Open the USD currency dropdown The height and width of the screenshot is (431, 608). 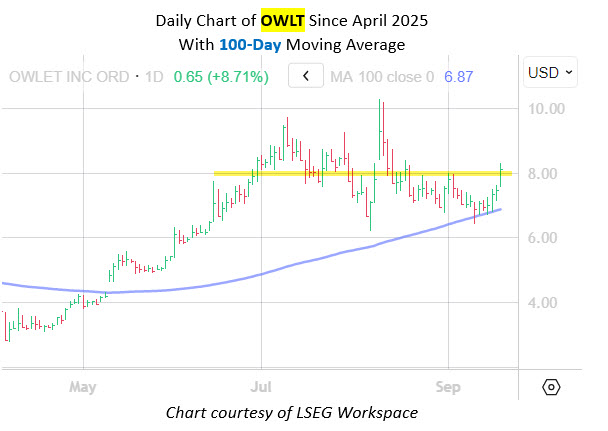pyautogui.click(x=550, y=72)
